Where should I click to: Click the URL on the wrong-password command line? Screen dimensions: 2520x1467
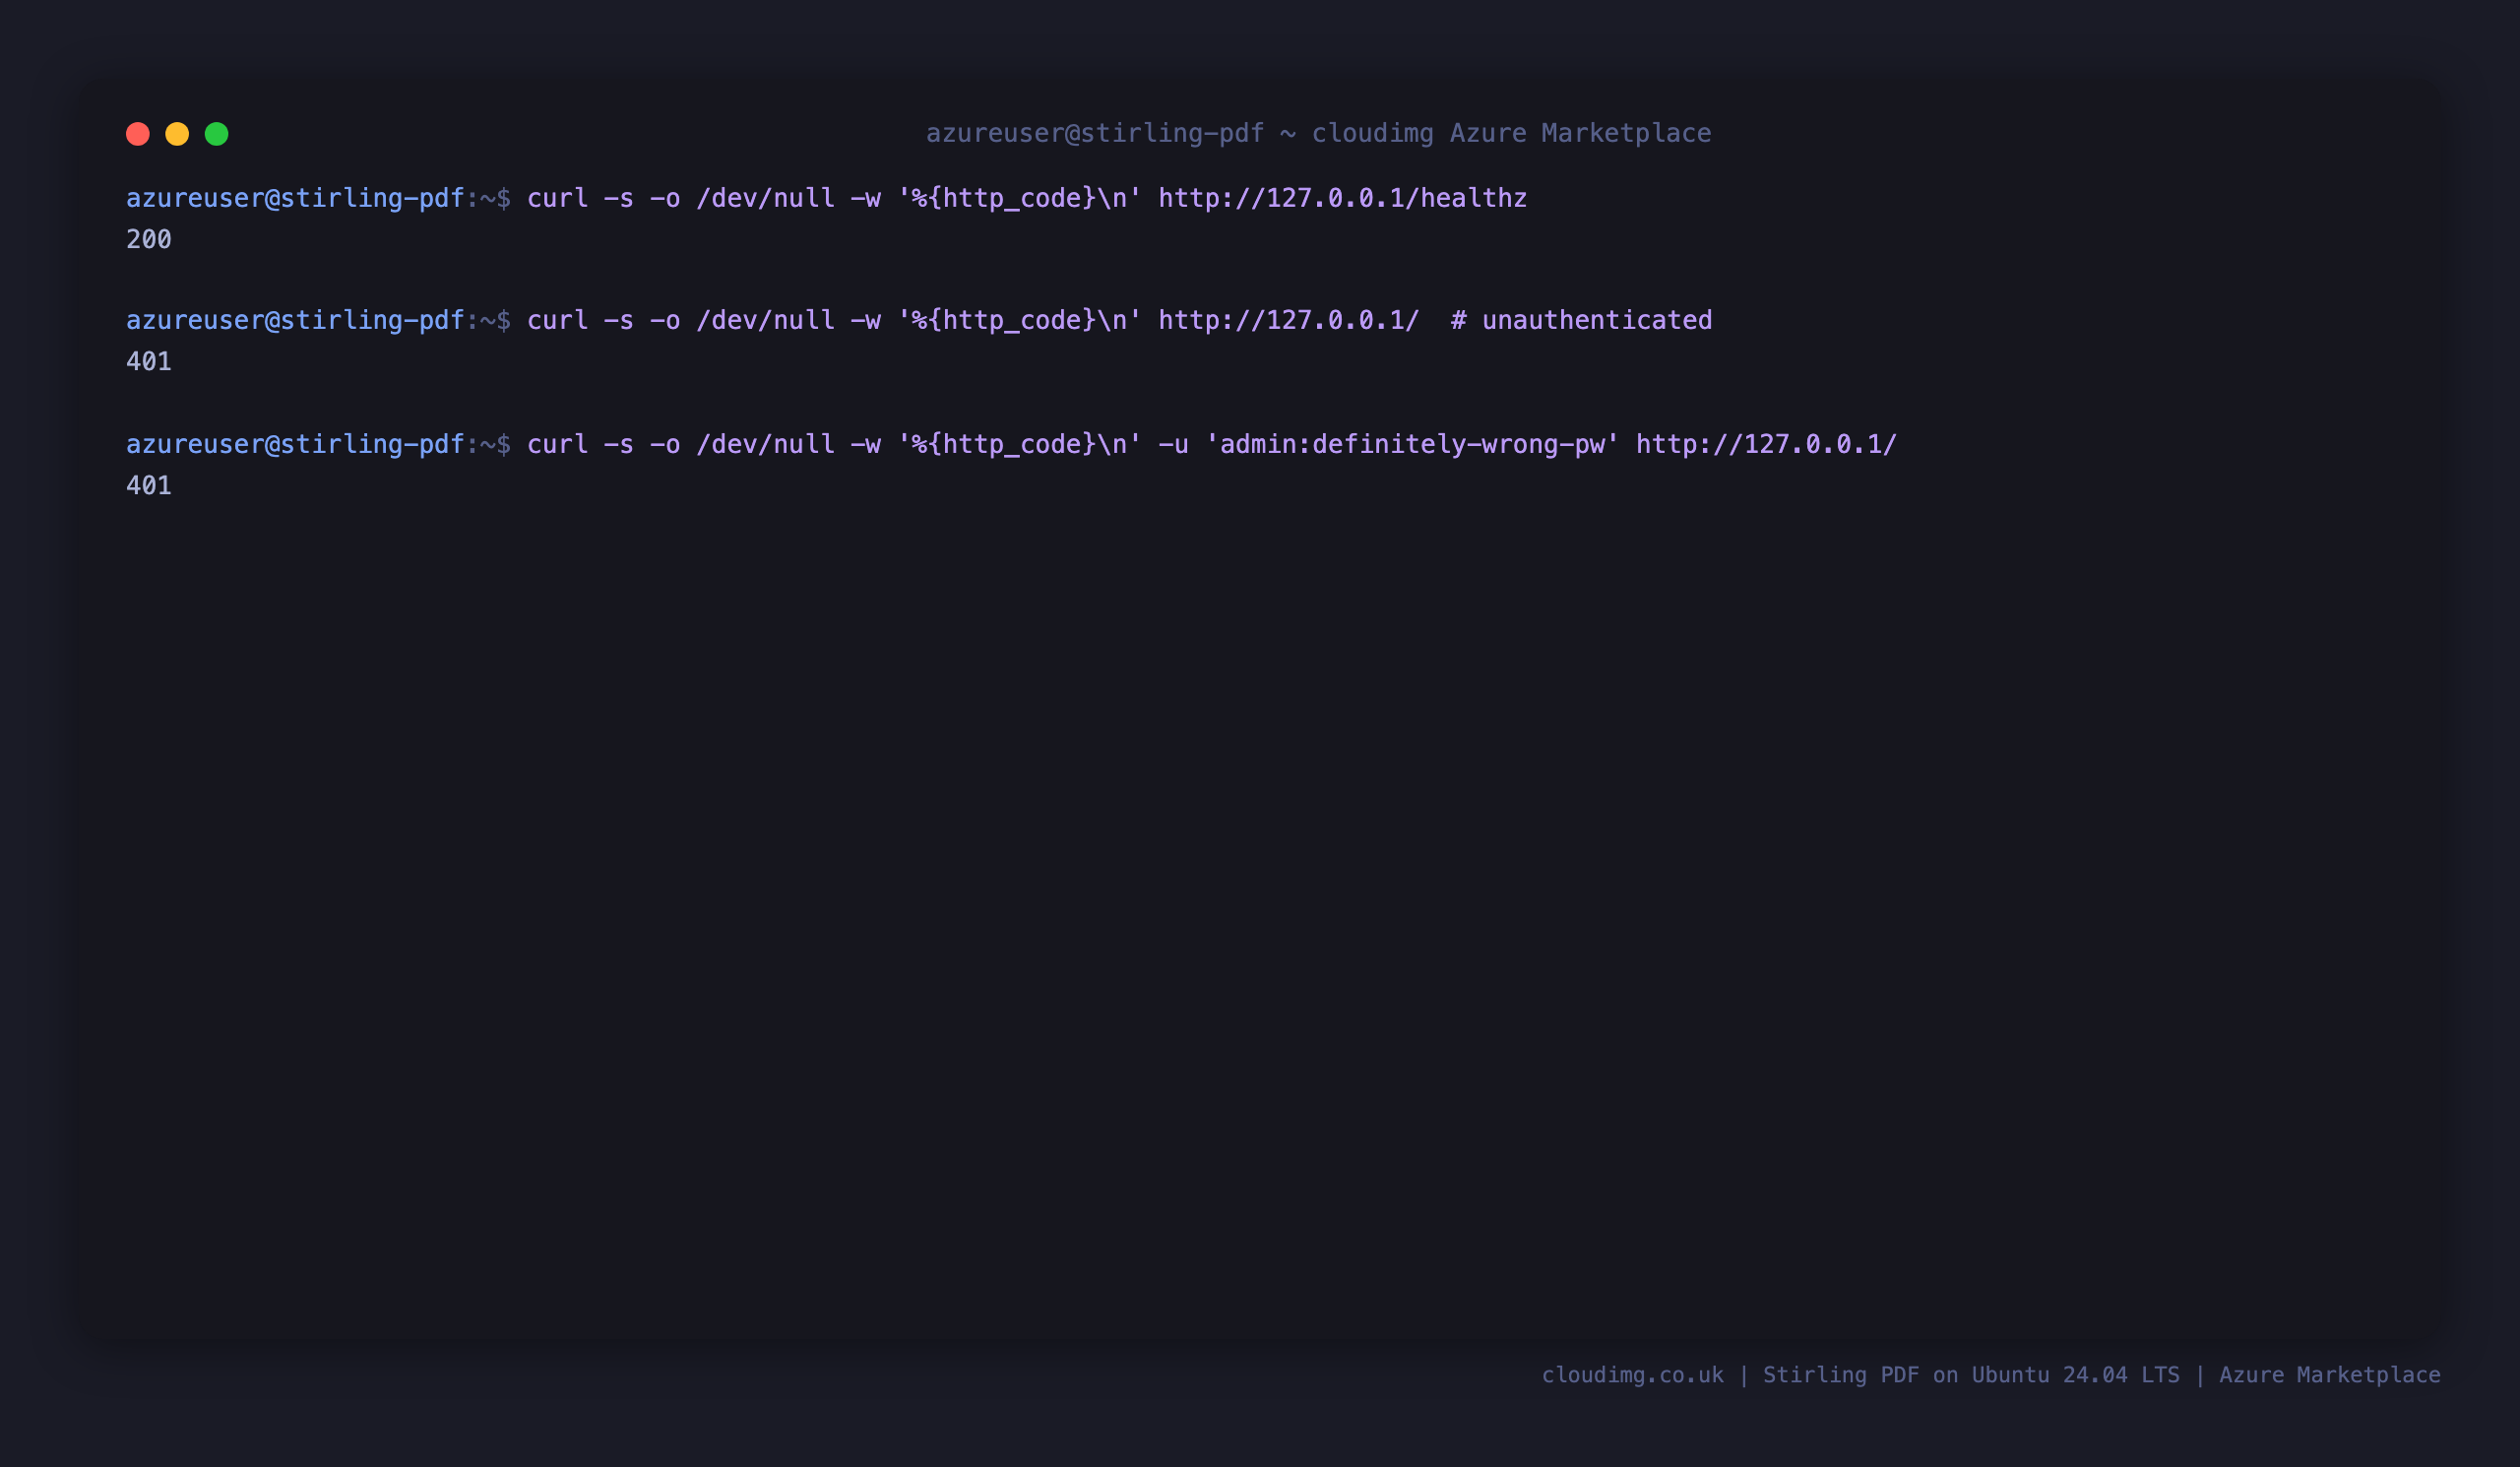pos(1766,444)
